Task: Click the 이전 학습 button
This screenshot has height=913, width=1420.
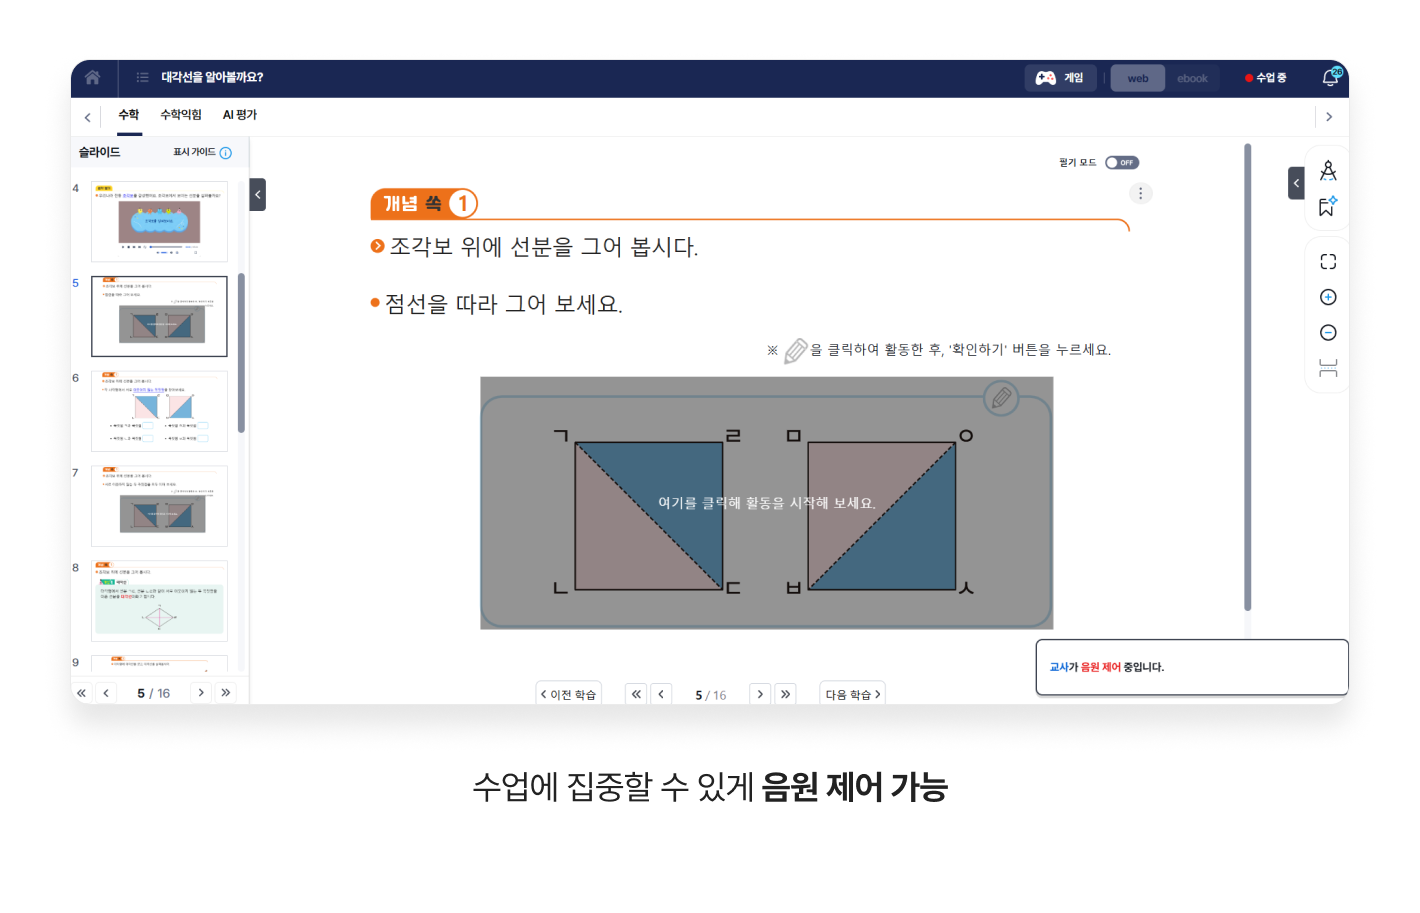Action: tap(569, 694)
